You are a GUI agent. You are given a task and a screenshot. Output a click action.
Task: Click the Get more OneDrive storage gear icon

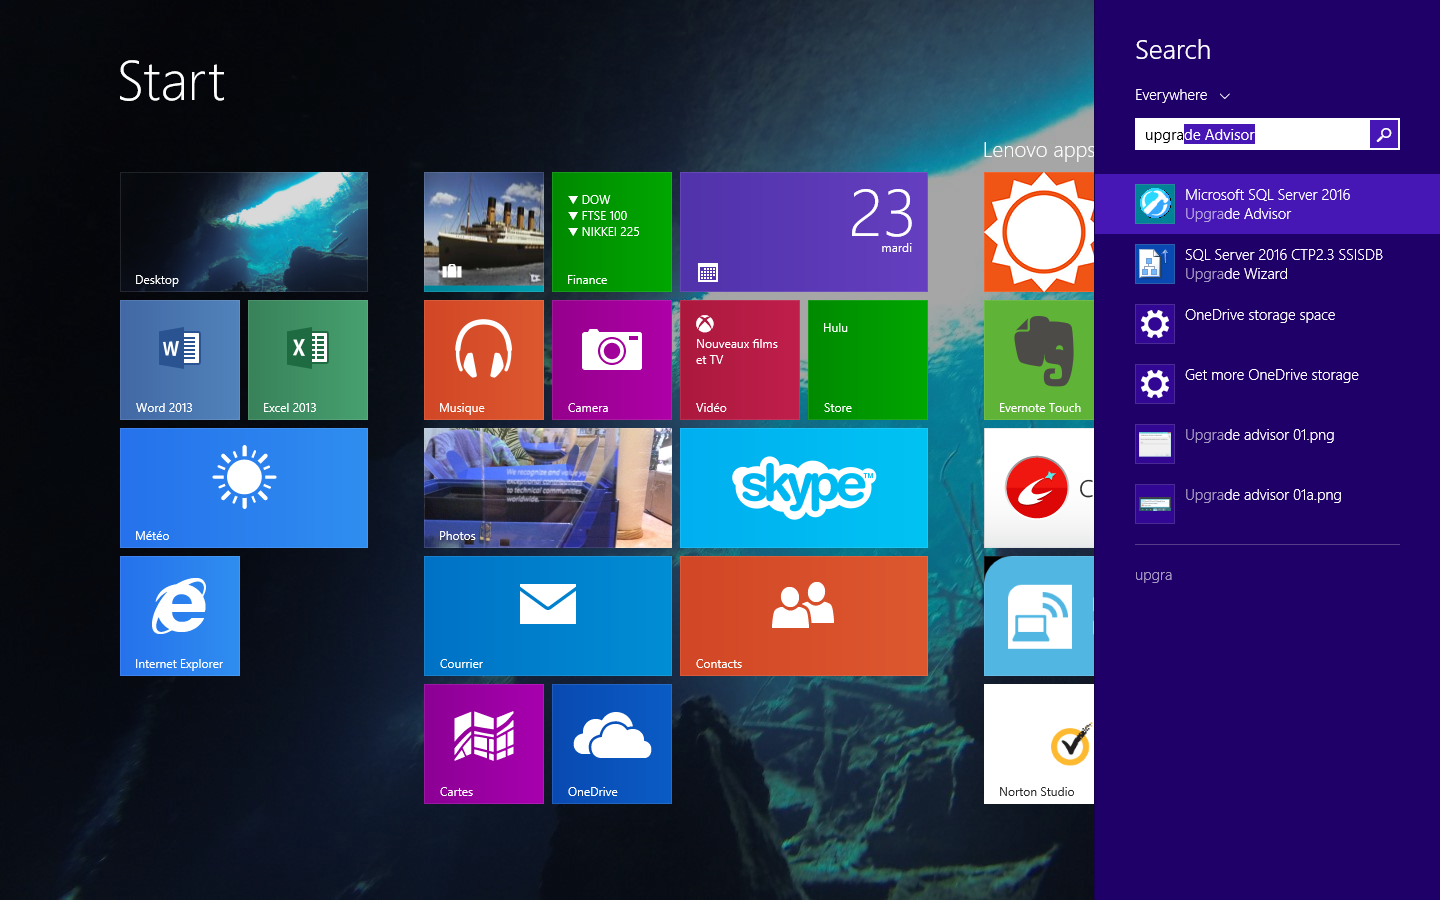pos(1155,384)
